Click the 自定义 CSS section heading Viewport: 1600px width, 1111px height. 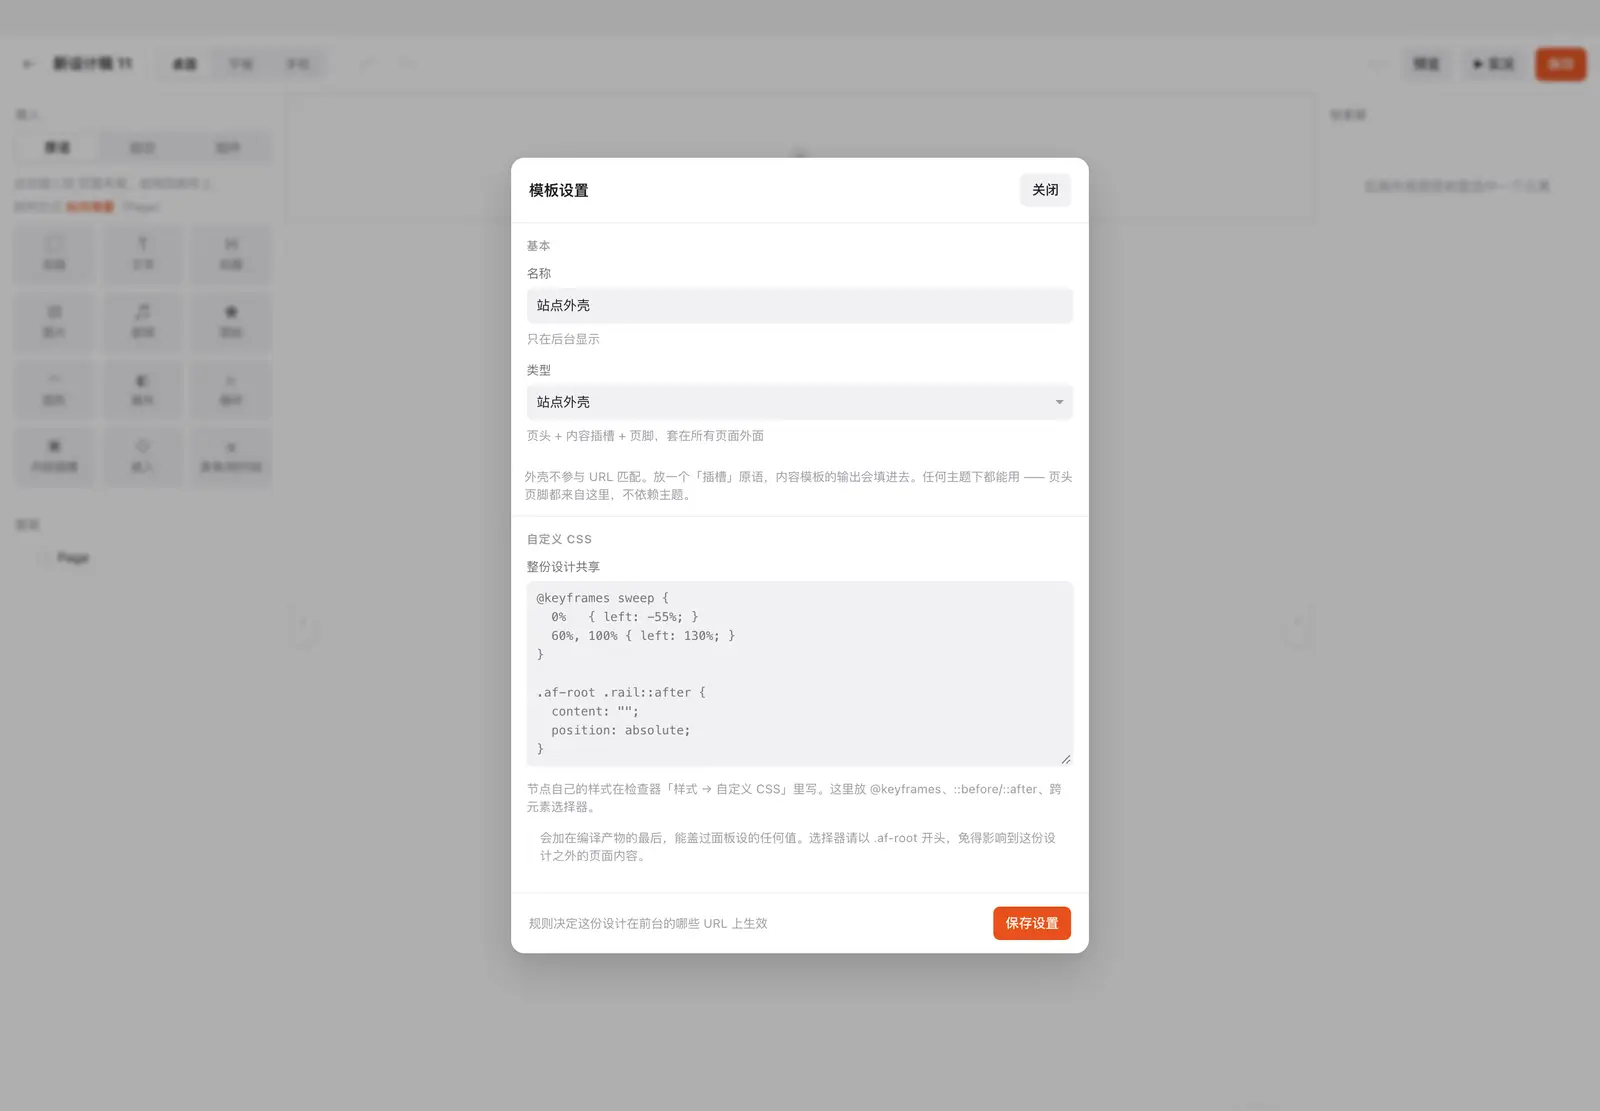pos(559,539)
